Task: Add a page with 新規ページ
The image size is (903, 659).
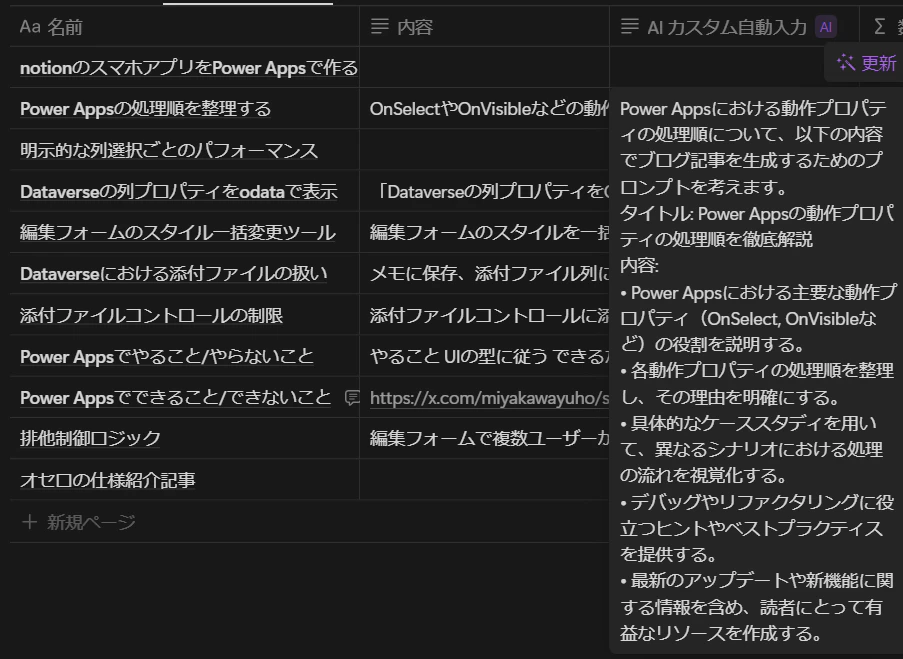Action: (78, 522)
